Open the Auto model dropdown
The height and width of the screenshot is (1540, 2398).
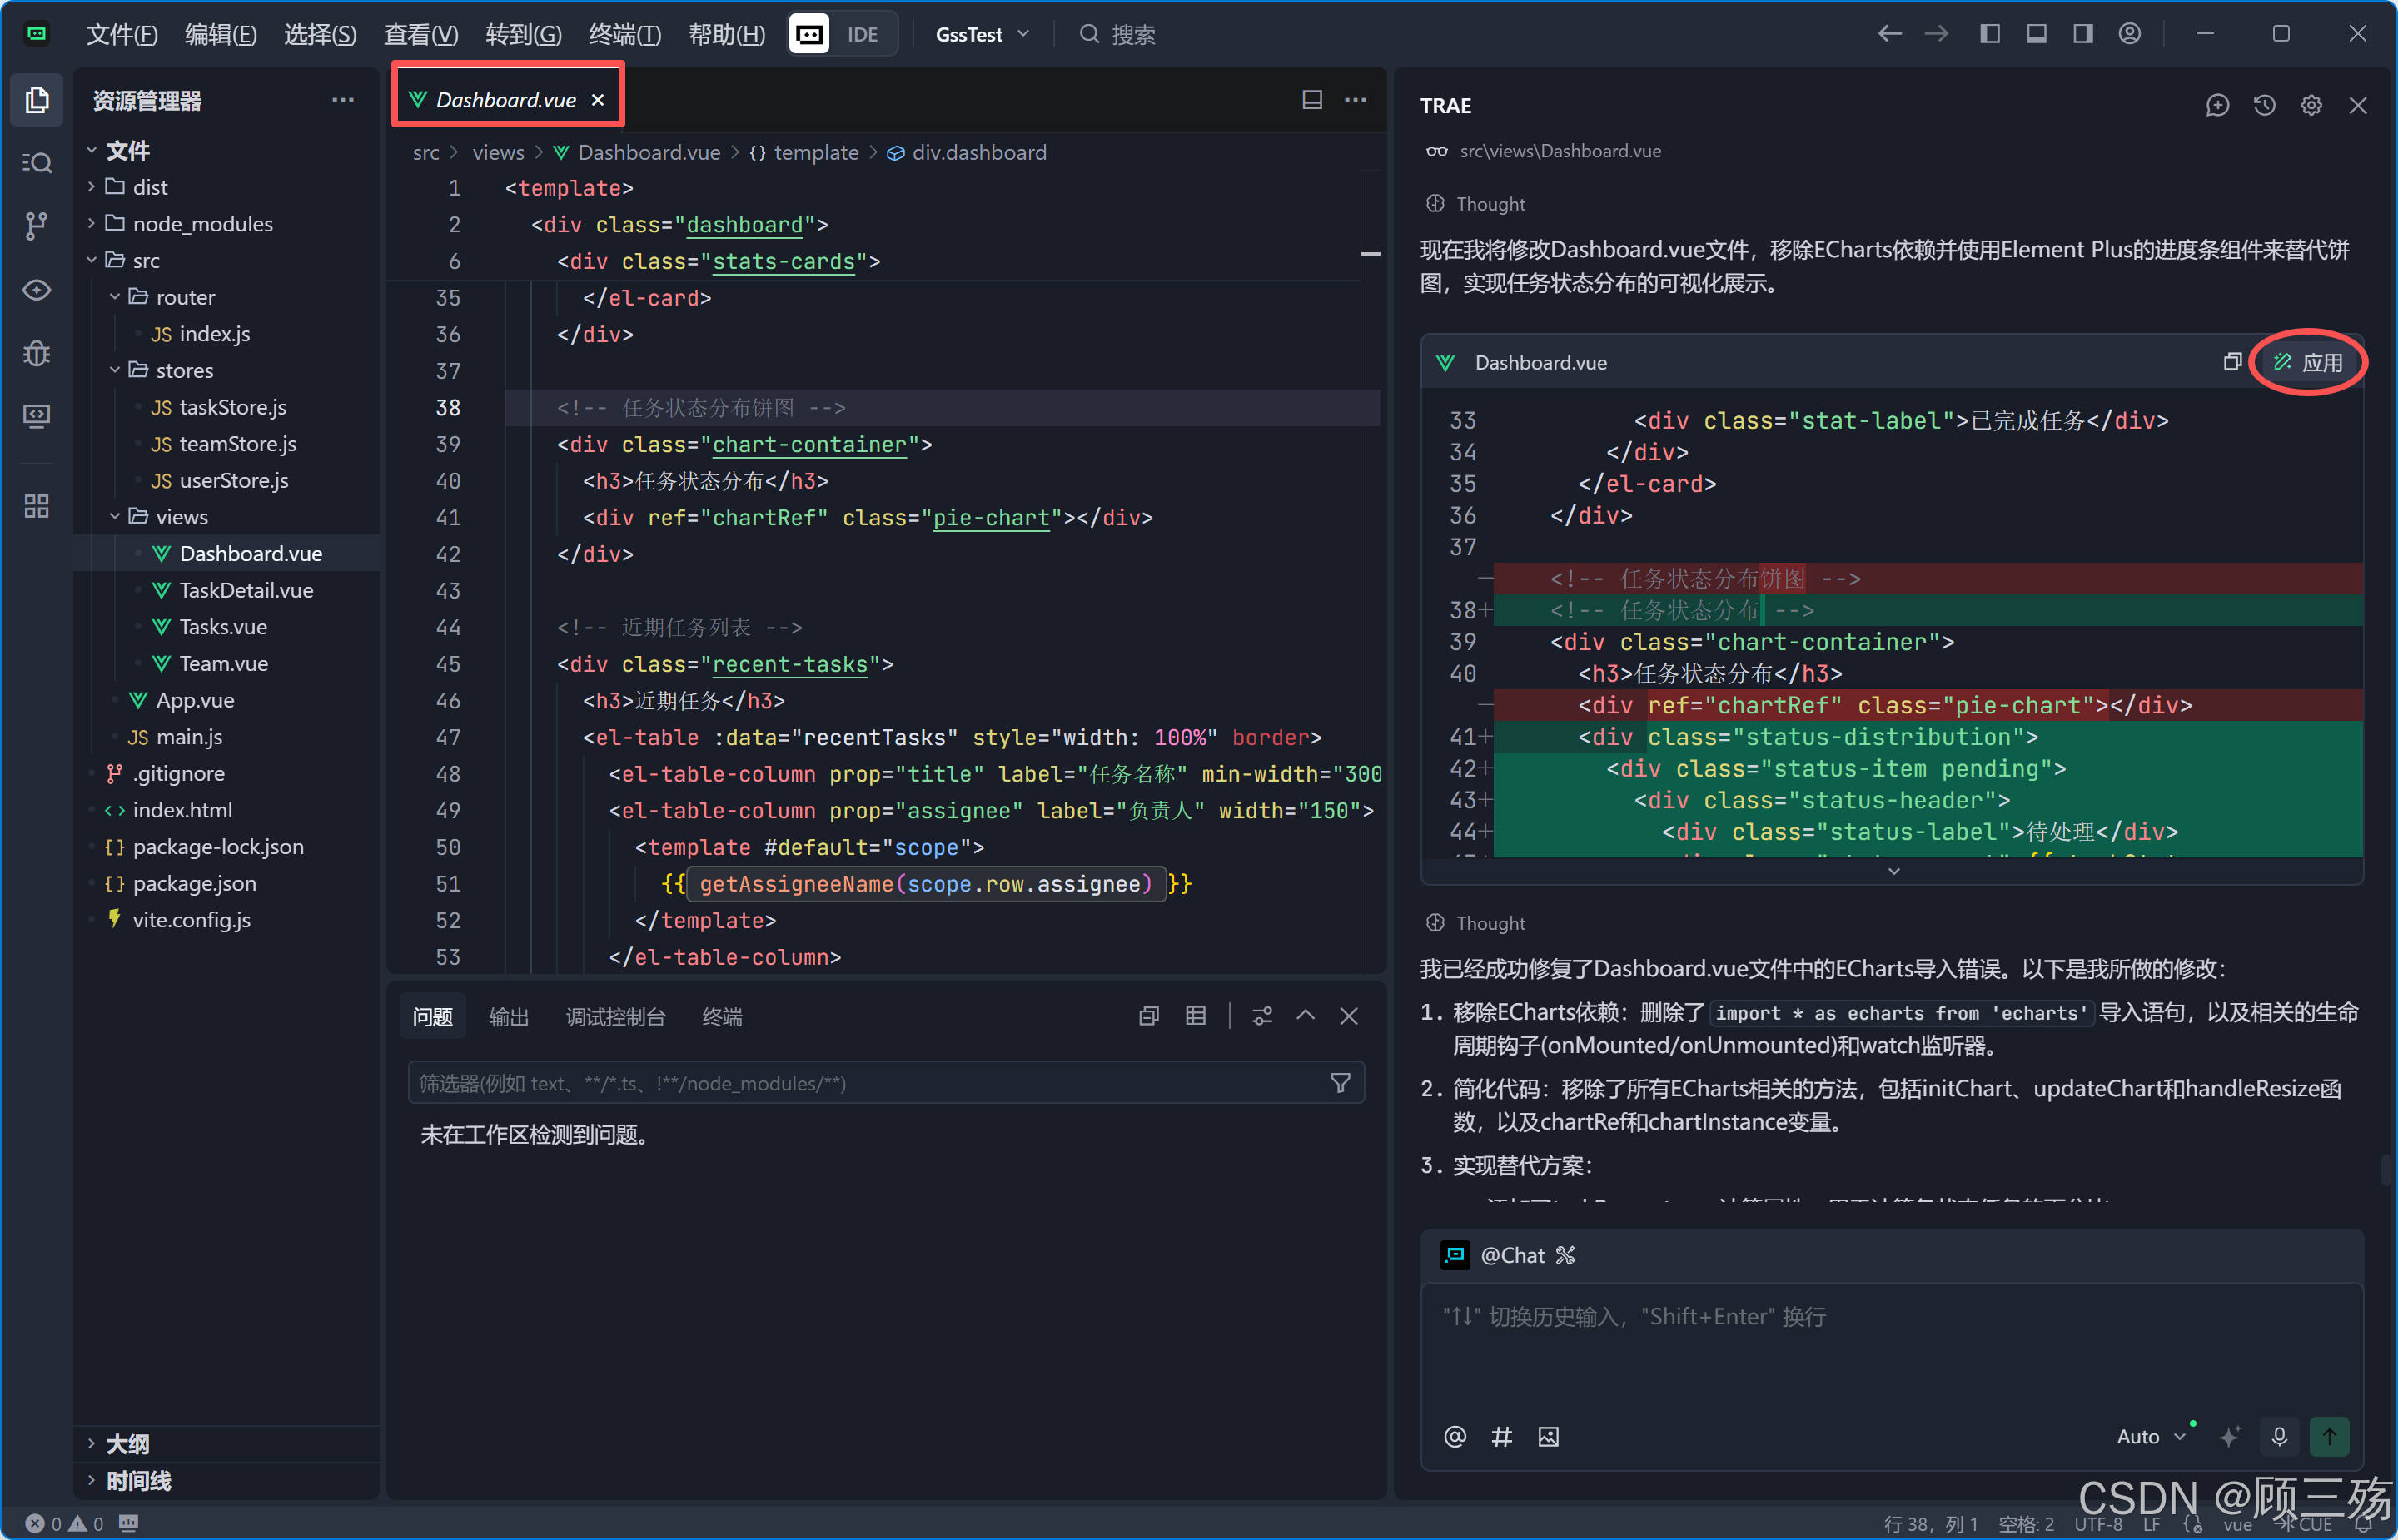(x=2150, y=1437)
